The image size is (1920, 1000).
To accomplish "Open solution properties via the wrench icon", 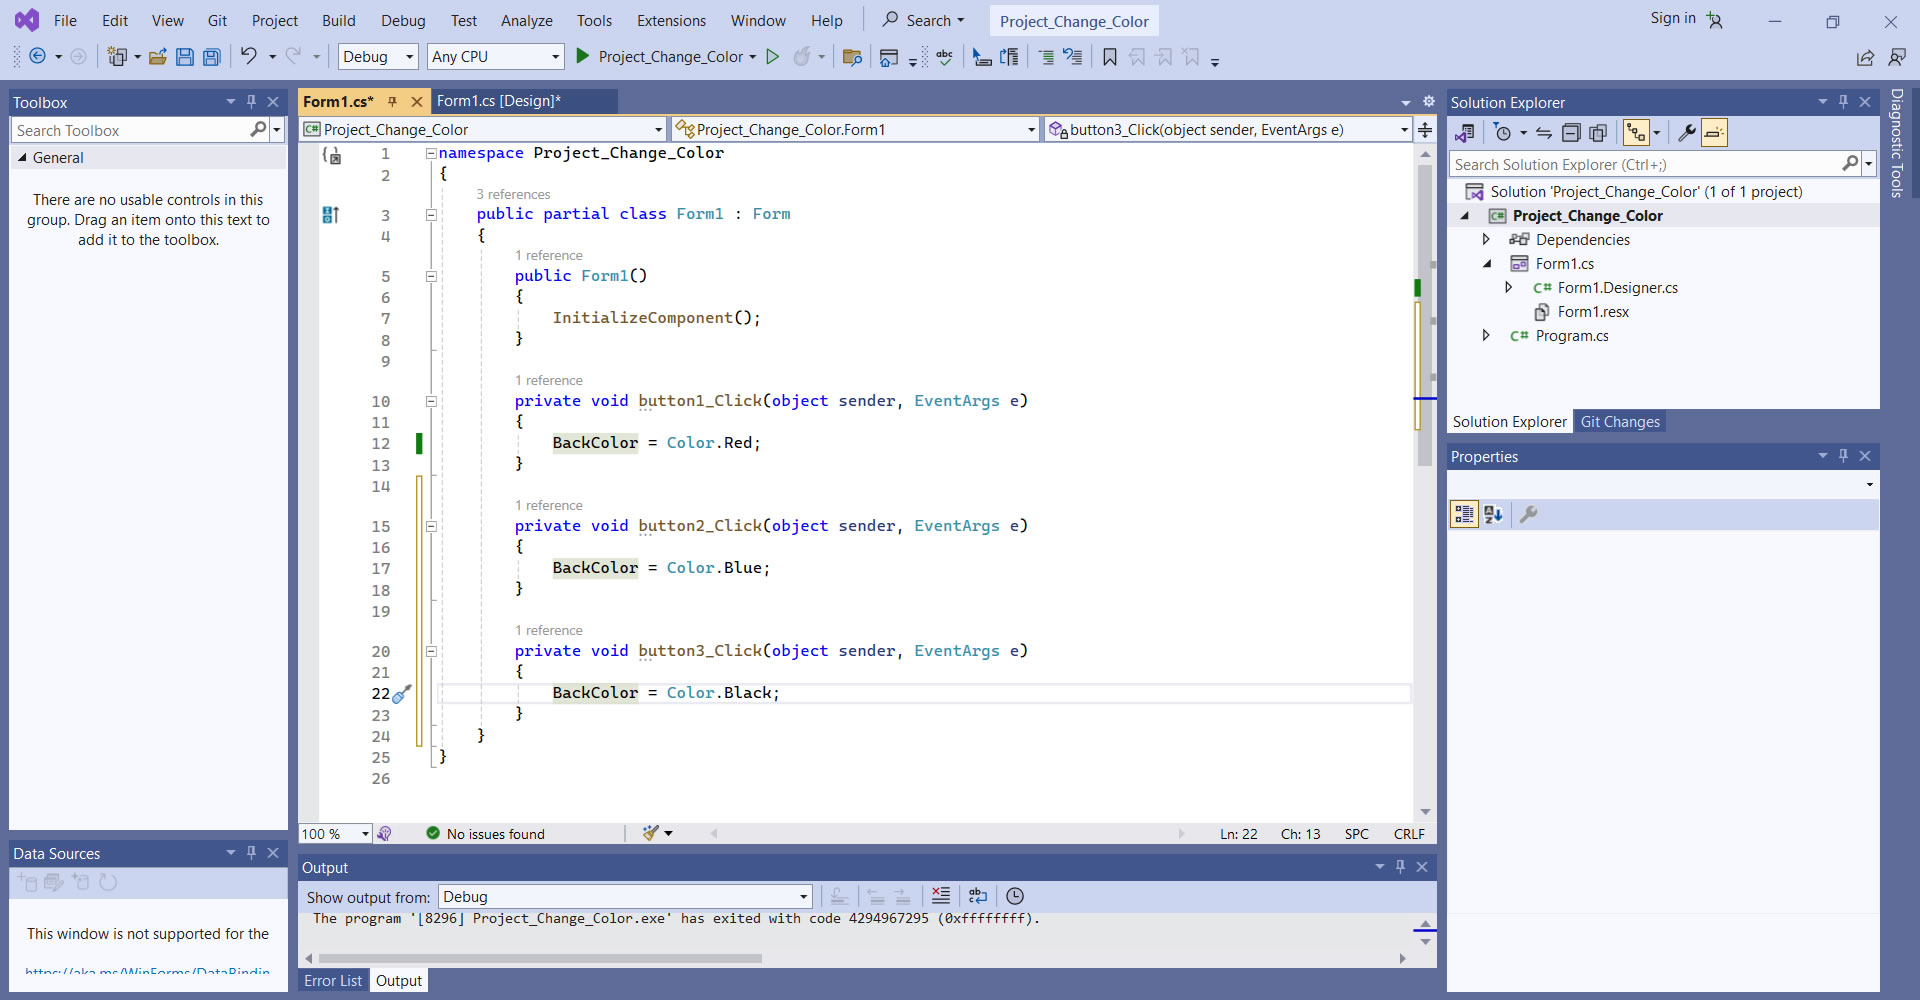I will (x=1686, y=133).
